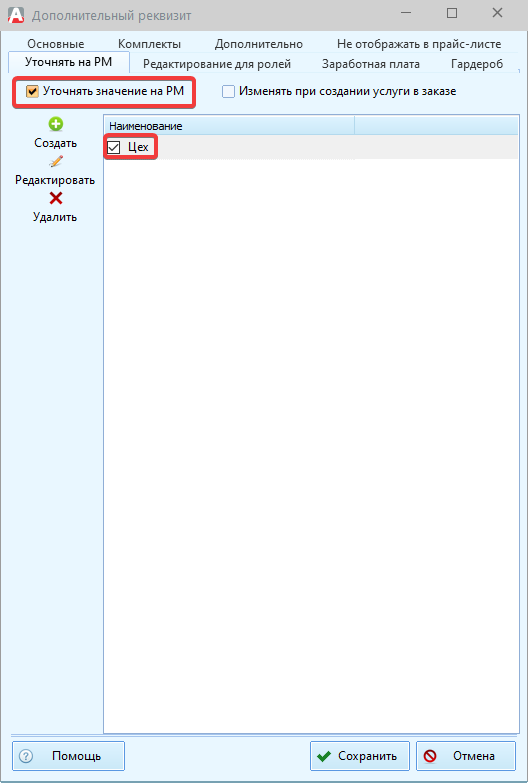Click the green plus Создать icon
Image resolution: width=528 pixels, height=783 pixels.
[x=56, y=124]
